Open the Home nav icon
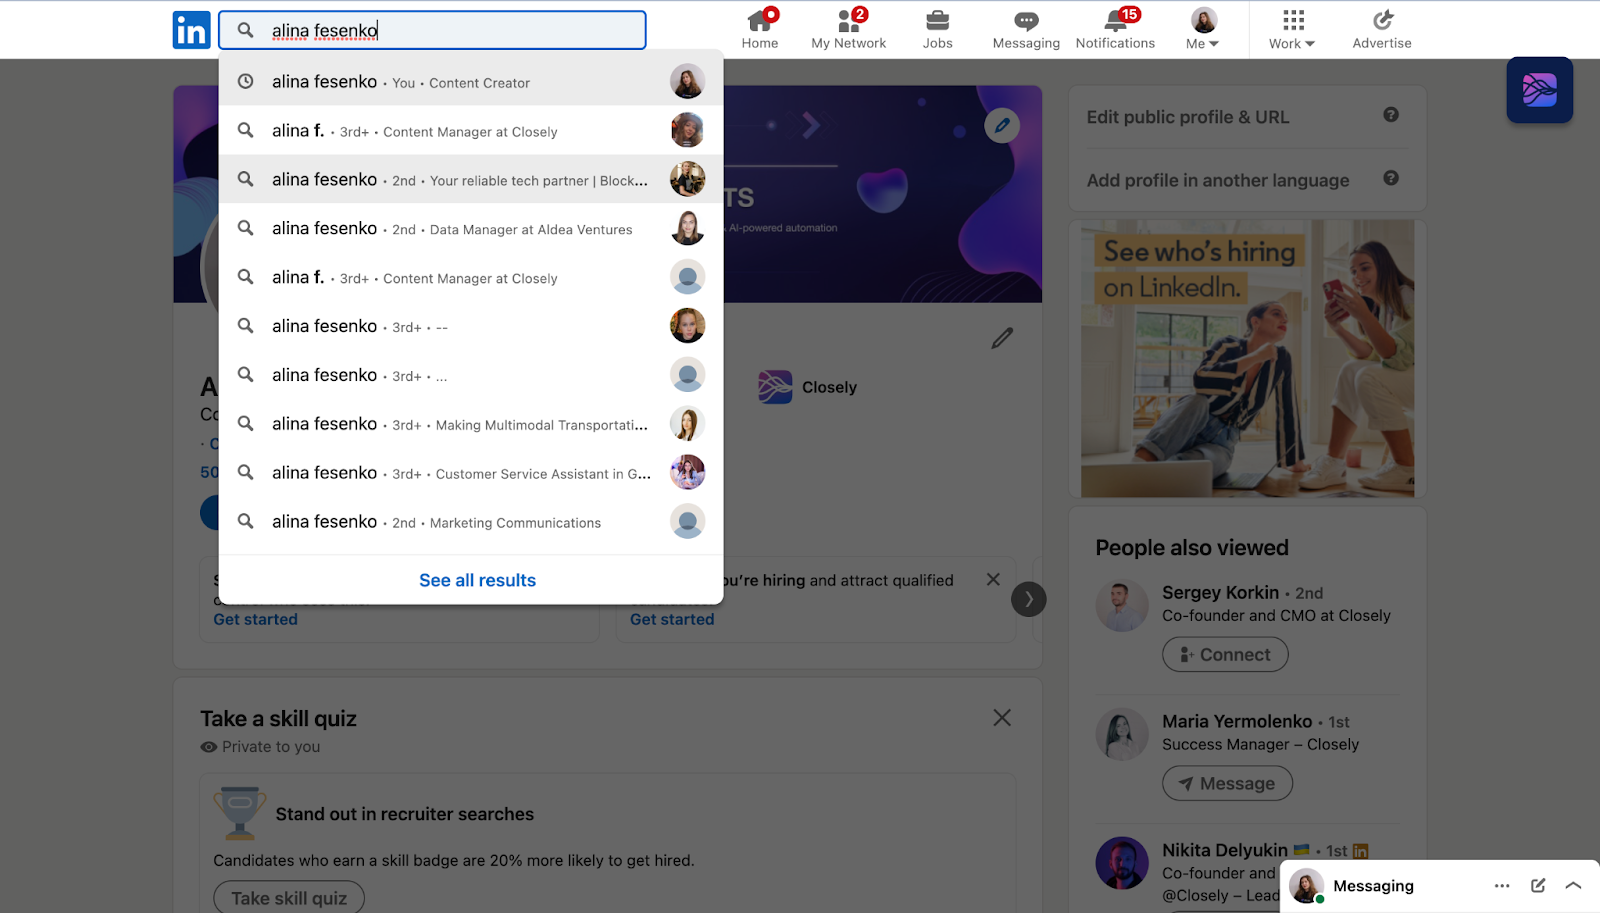The width and height of the screenshot is (1600, 913). 760,28
